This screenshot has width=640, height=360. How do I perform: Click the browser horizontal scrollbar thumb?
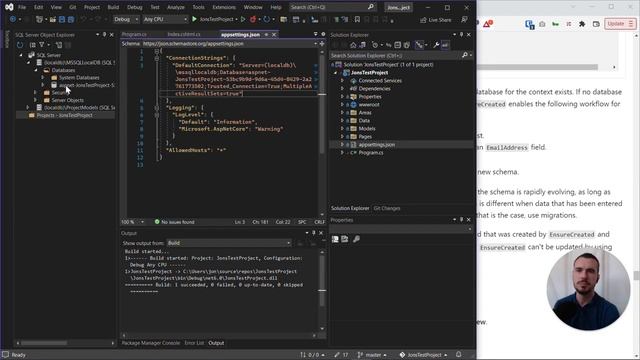(537, 67)
